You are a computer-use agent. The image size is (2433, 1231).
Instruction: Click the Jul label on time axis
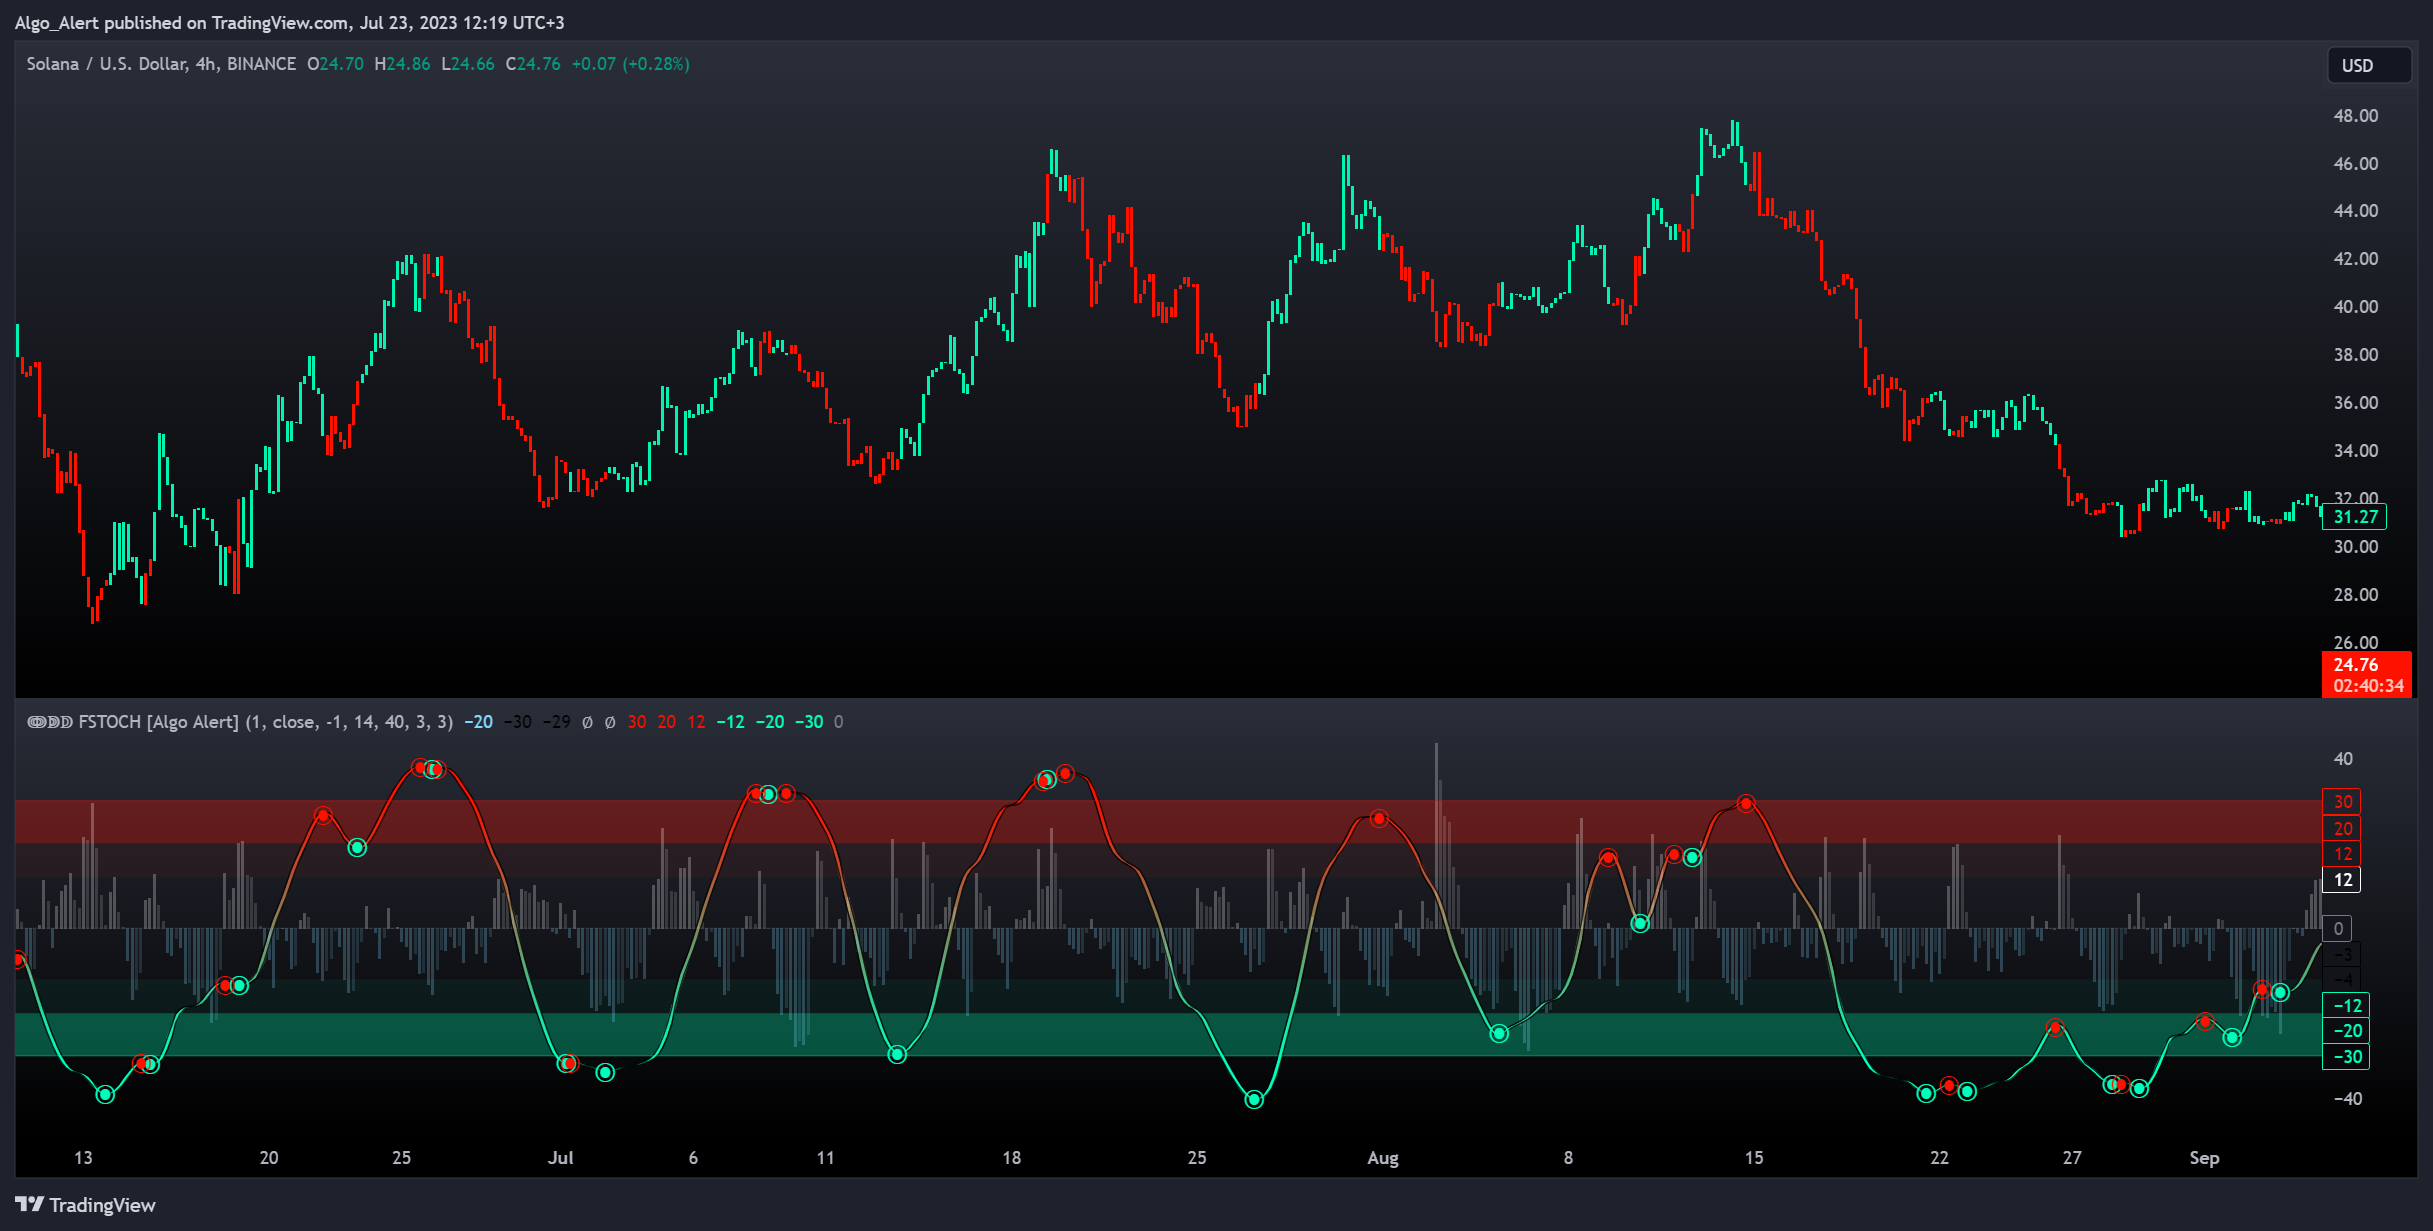click(561, 1157)
